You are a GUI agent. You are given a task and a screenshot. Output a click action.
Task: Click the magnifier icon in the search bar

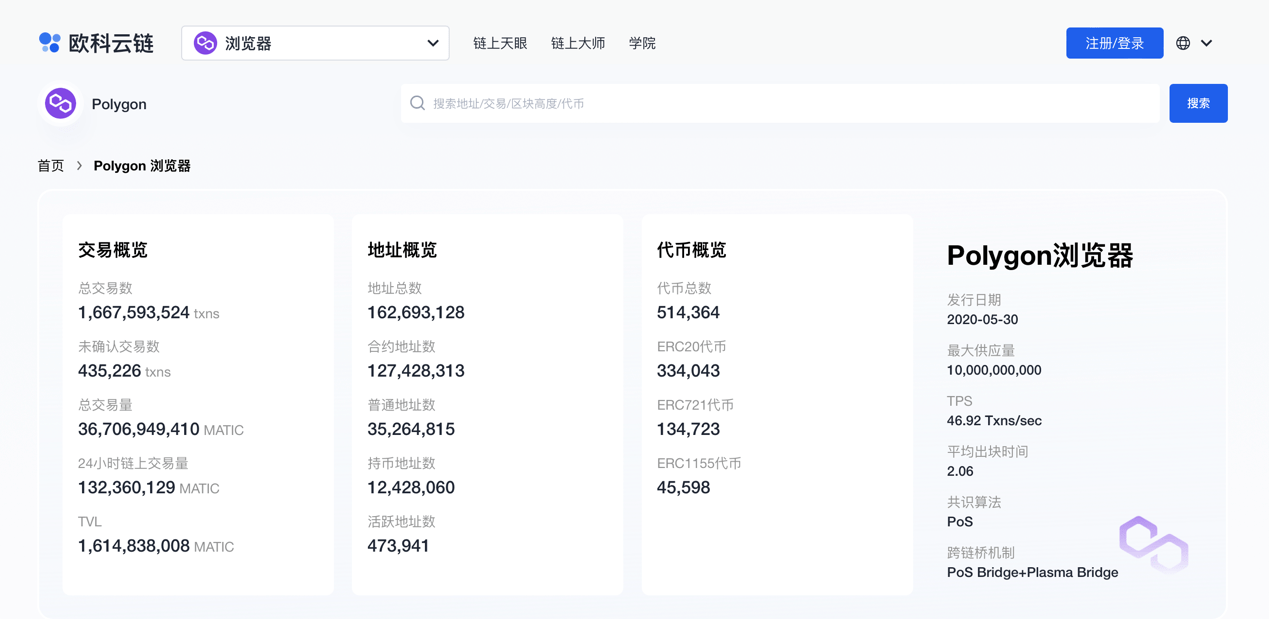pyautogui.click(x=416, y=103)
